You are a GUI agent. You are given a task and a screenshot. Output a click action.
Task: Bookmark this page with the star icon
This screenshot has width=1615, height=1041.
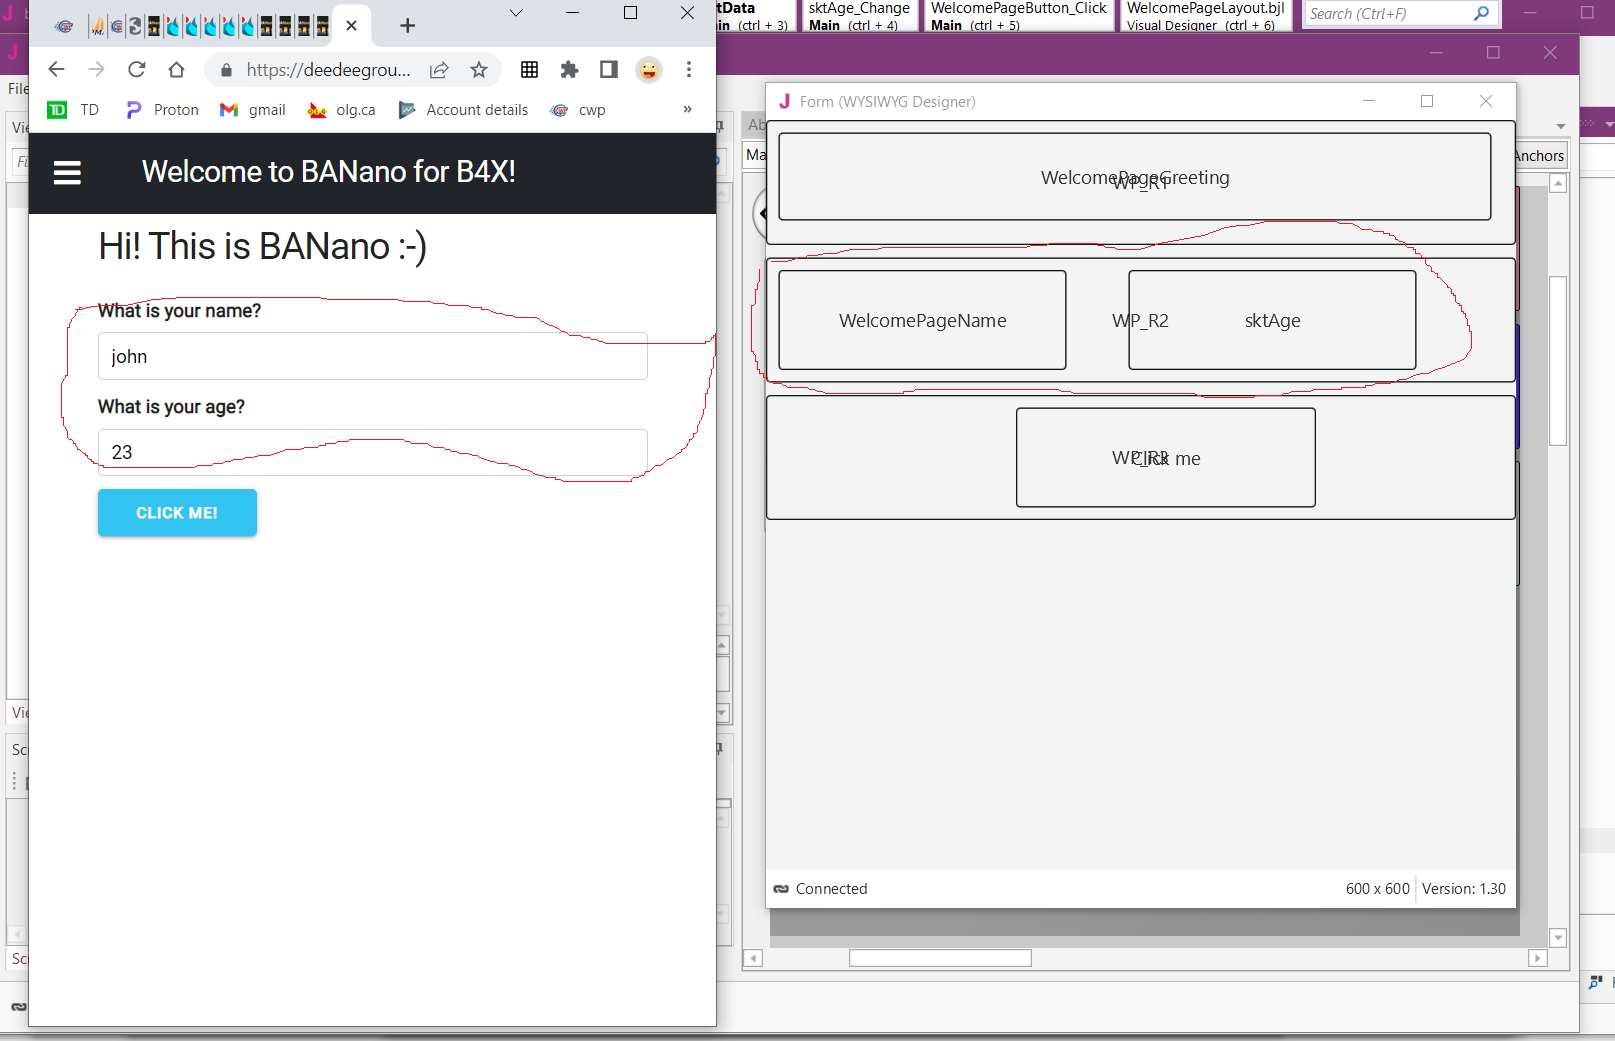[x=479, y=70]
